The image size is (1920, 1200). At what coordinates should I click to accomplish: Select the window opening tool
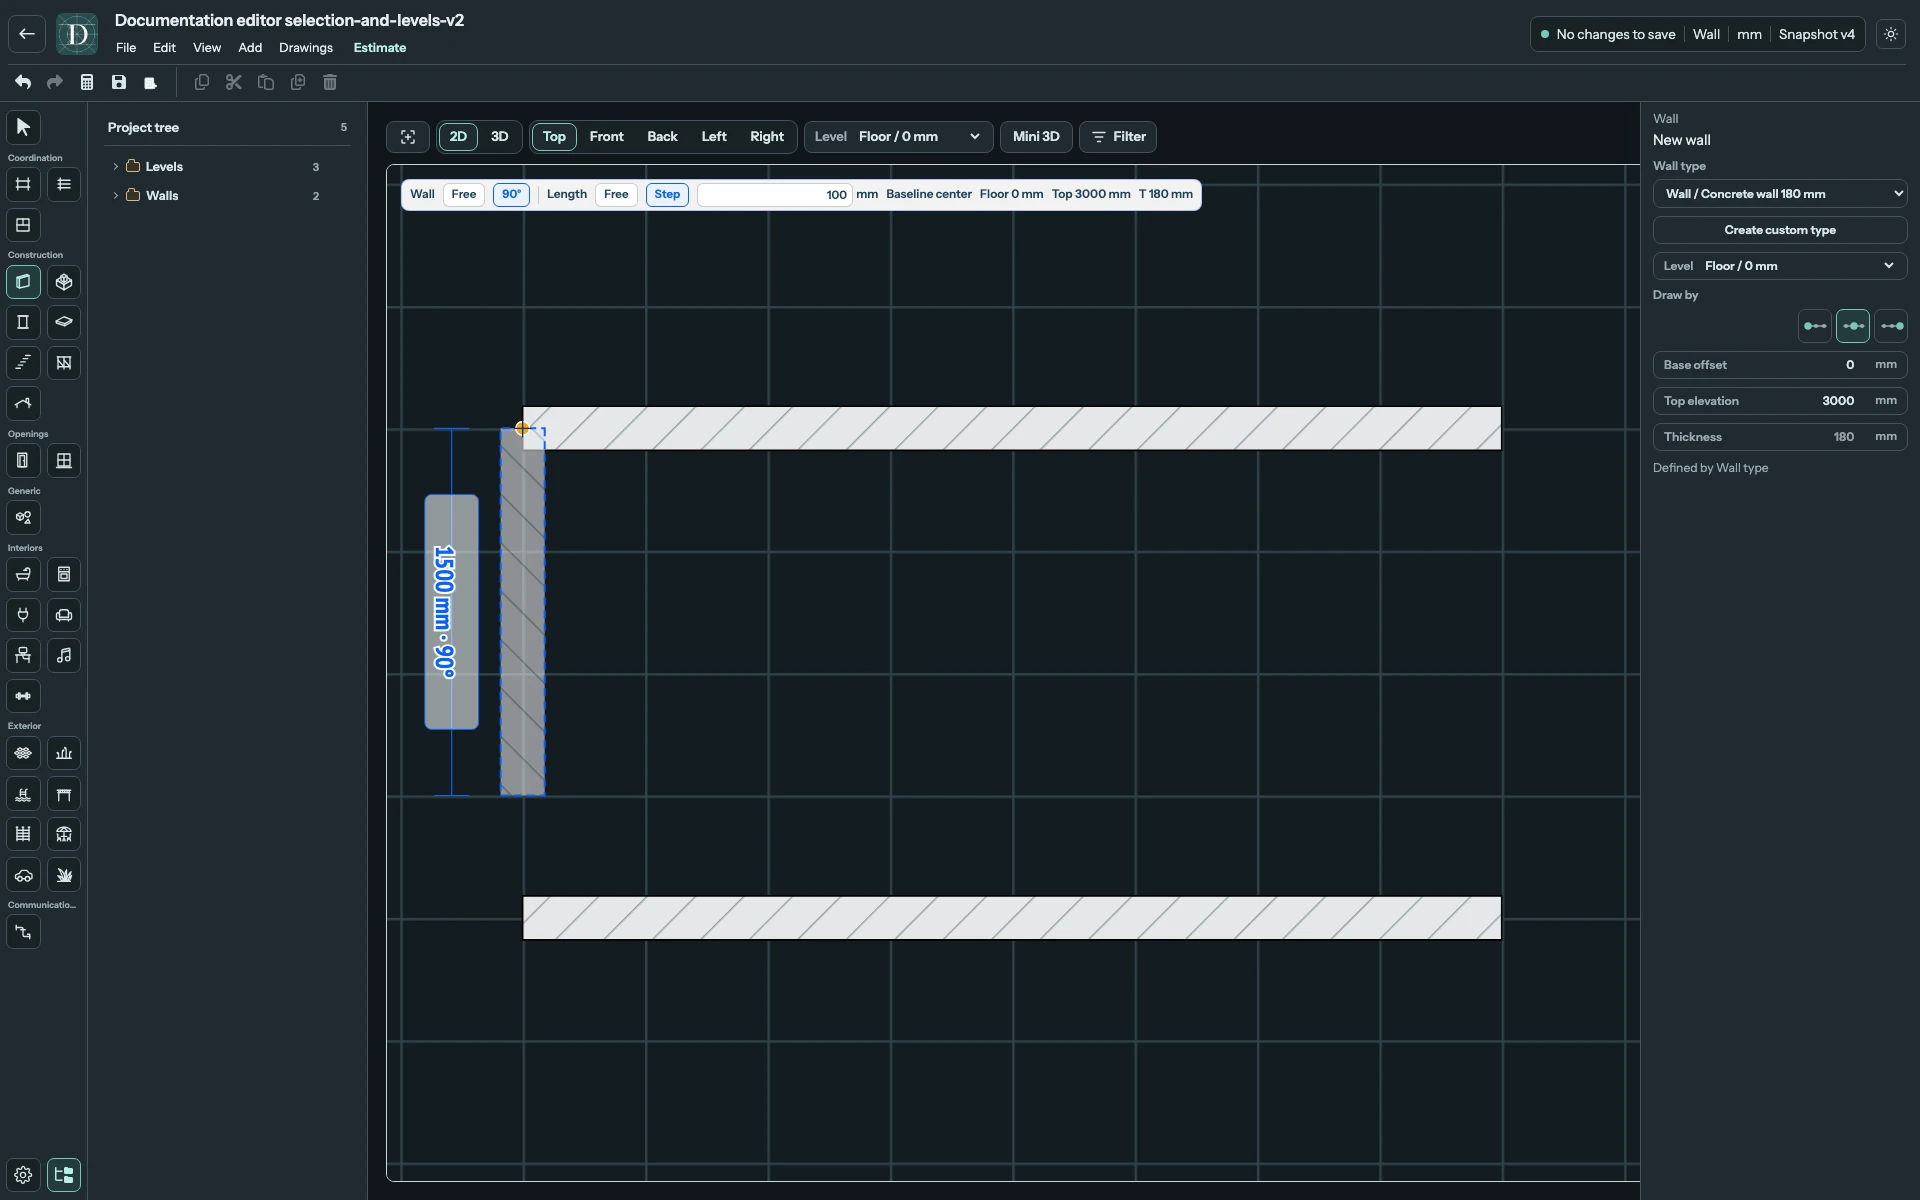click(64, 461)
